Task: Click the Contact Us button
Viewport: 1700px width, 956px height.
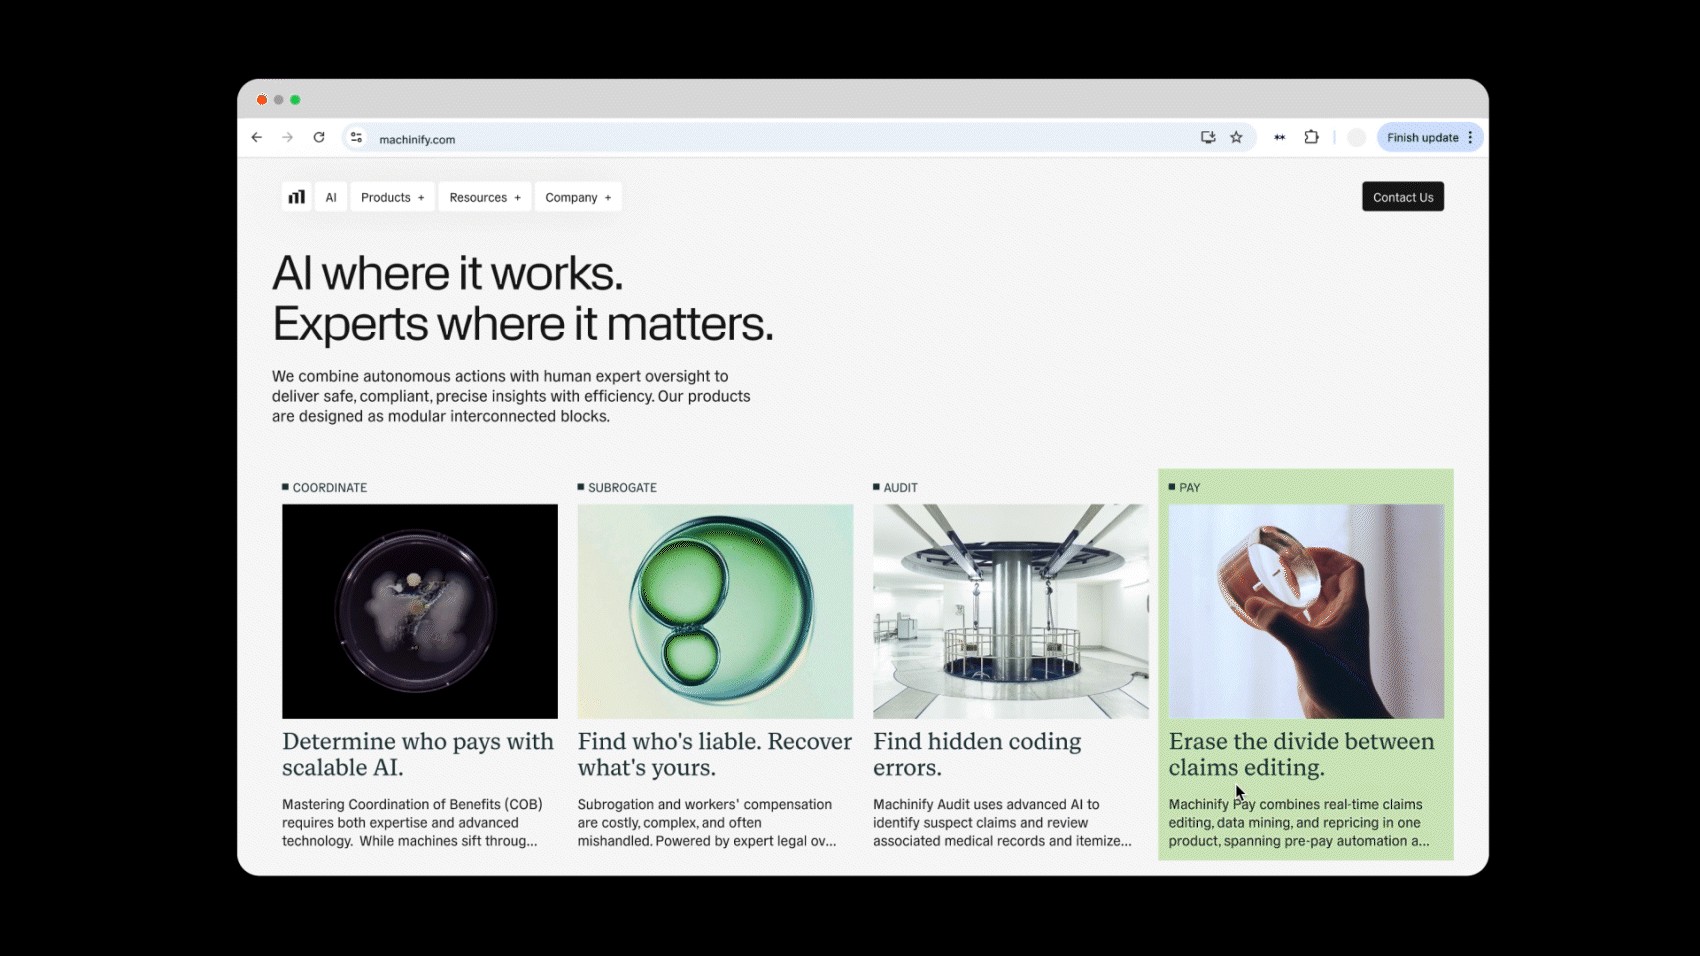Action: [1403, 197]
